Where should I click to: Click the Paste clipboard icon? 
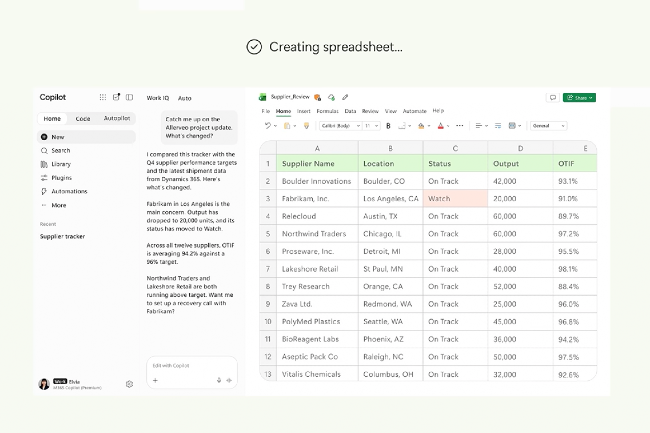[286, 126]
